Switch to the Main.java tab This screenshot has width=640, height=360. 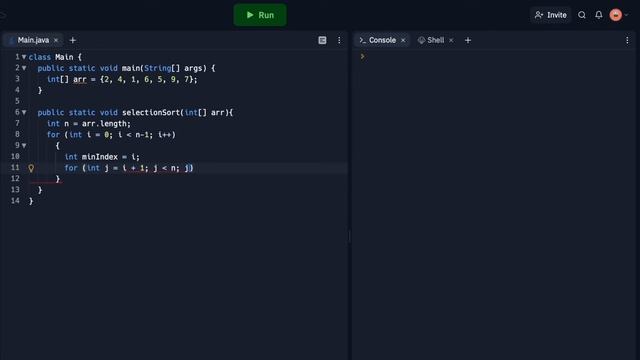click(x=33, y=40)
